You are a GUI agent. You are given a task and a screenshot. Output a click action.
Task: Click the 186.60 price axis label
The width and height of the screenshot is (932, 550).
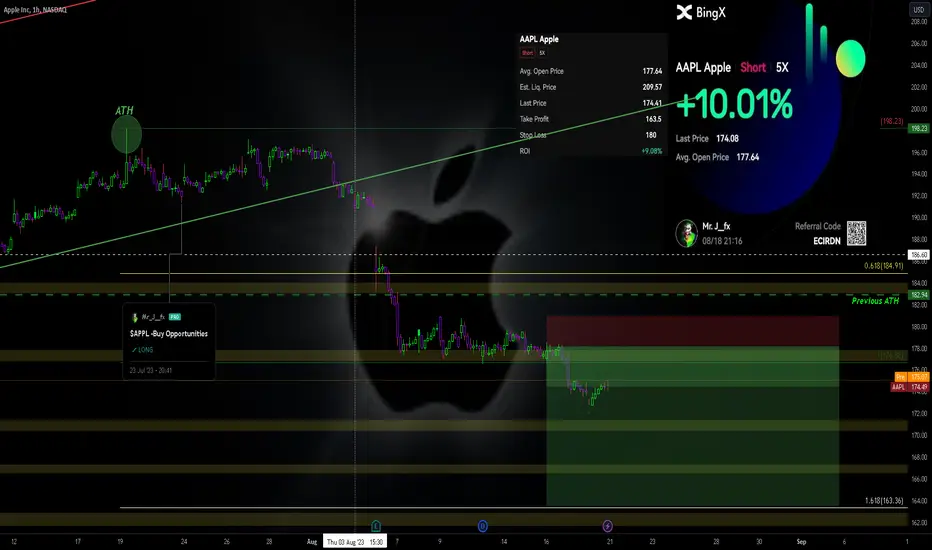click(x=919, y=255)
